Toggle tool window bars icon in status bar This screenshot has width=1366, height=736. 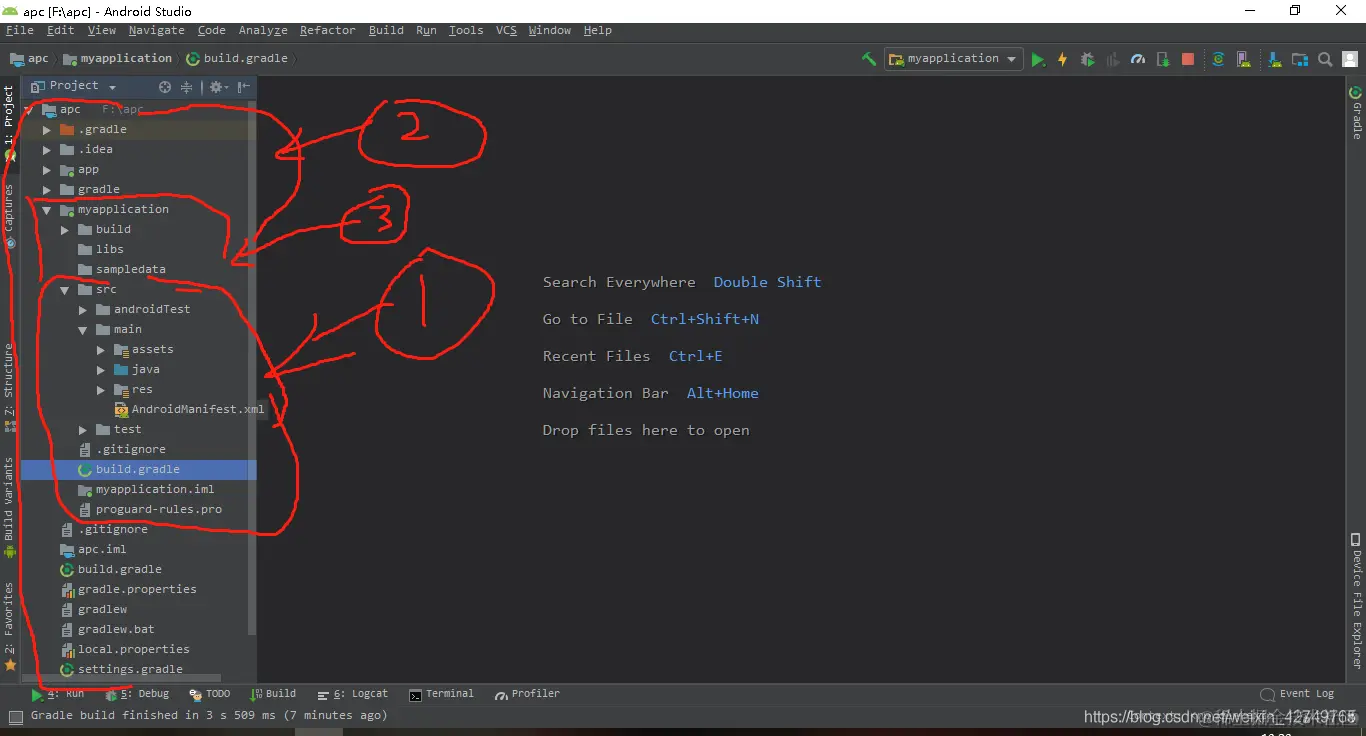(x=15, y=716)
